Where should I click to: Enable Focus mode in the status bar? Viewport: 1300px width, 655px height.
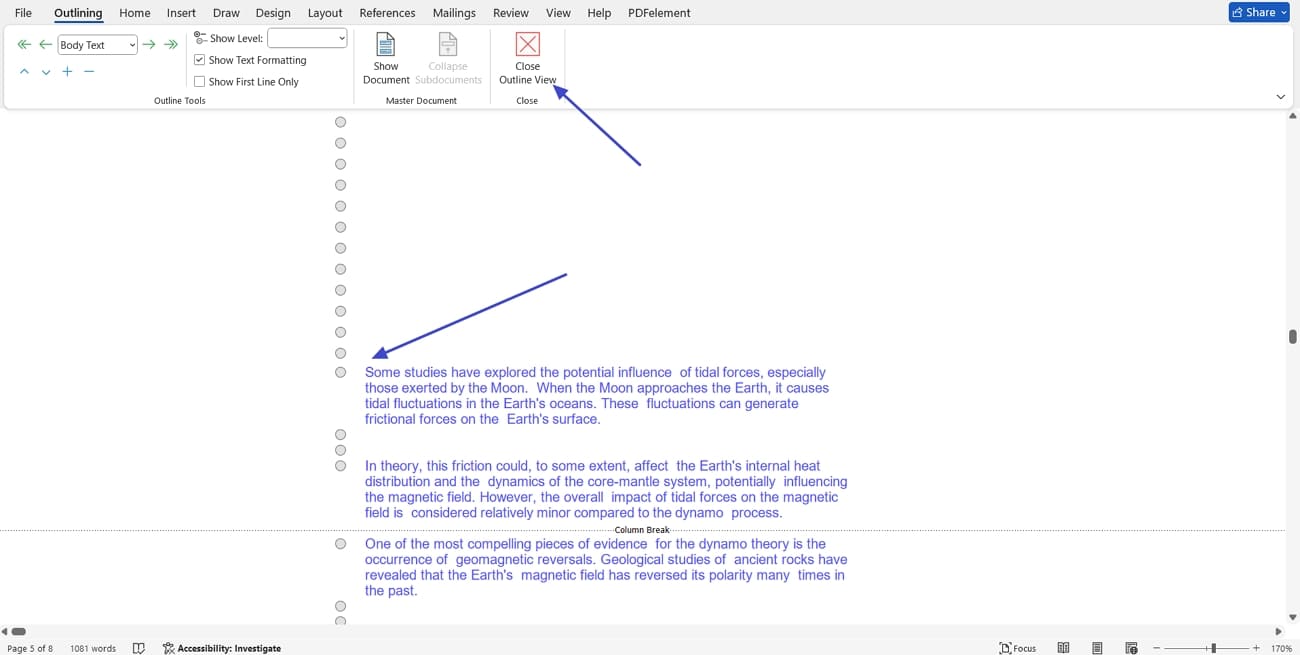(1017, 648)
